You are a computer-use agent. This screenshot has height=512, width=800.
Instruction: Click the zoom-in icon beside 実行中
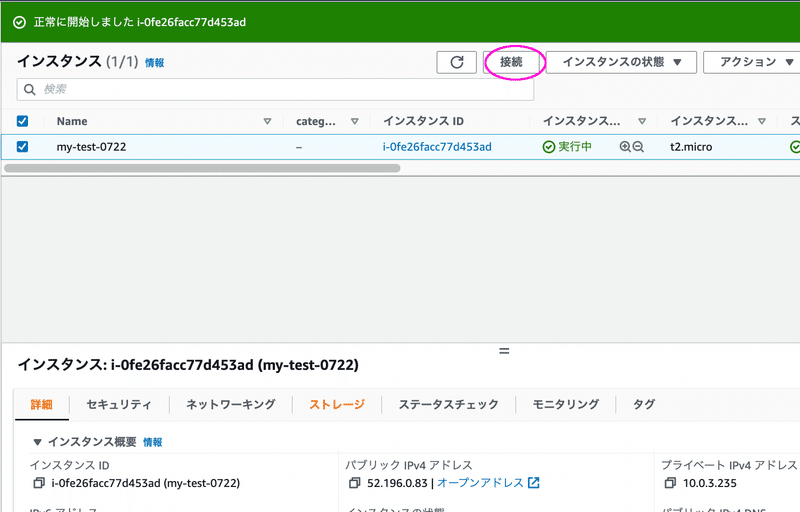625,147
